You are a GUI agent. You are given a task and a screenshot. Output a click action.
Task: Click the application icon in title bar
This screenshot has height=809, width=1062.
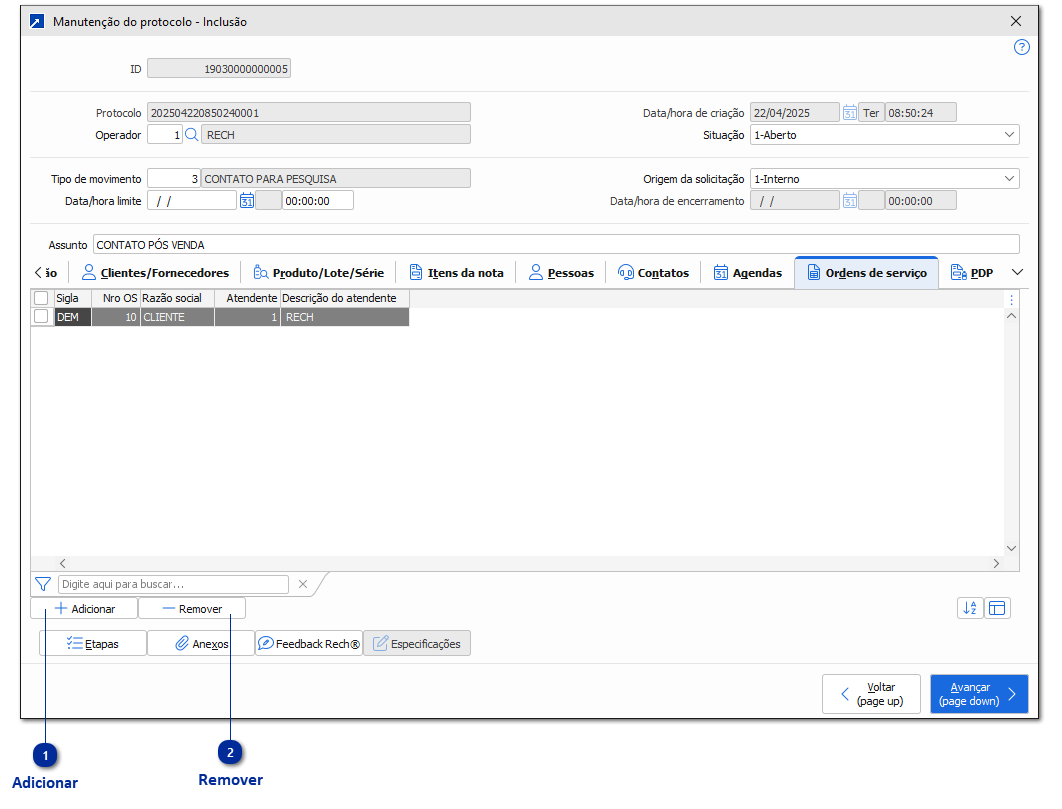pyautogui.click(x=37, y=22)
